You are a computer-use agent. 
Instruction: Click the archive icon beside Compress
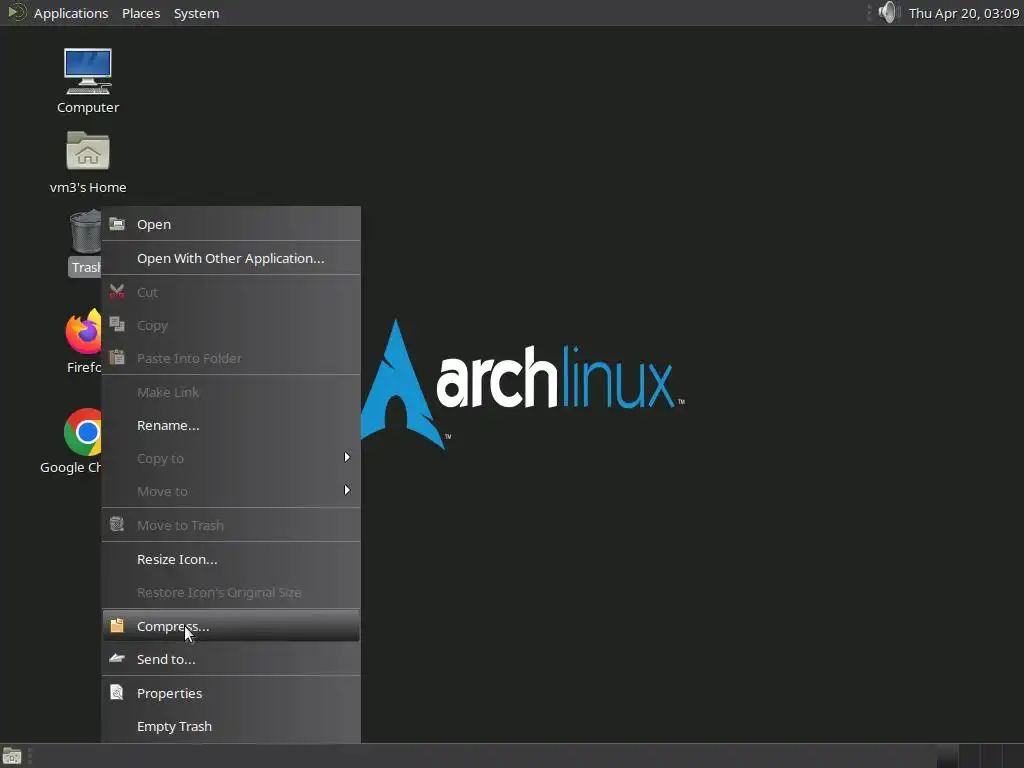pyautogui.click(x=117, y=626)
